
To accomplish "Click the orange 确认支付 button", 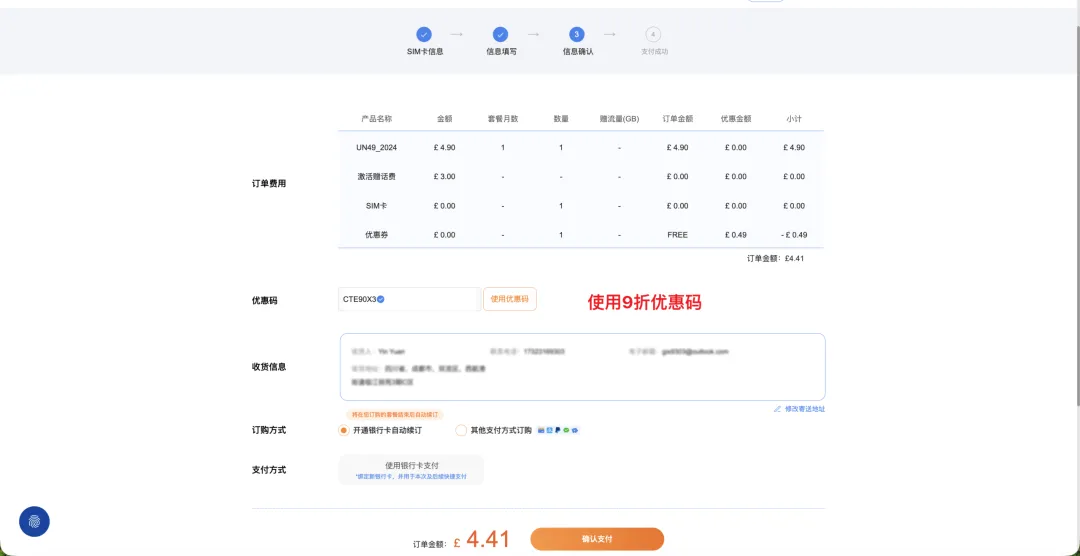I will click(597, 539).
